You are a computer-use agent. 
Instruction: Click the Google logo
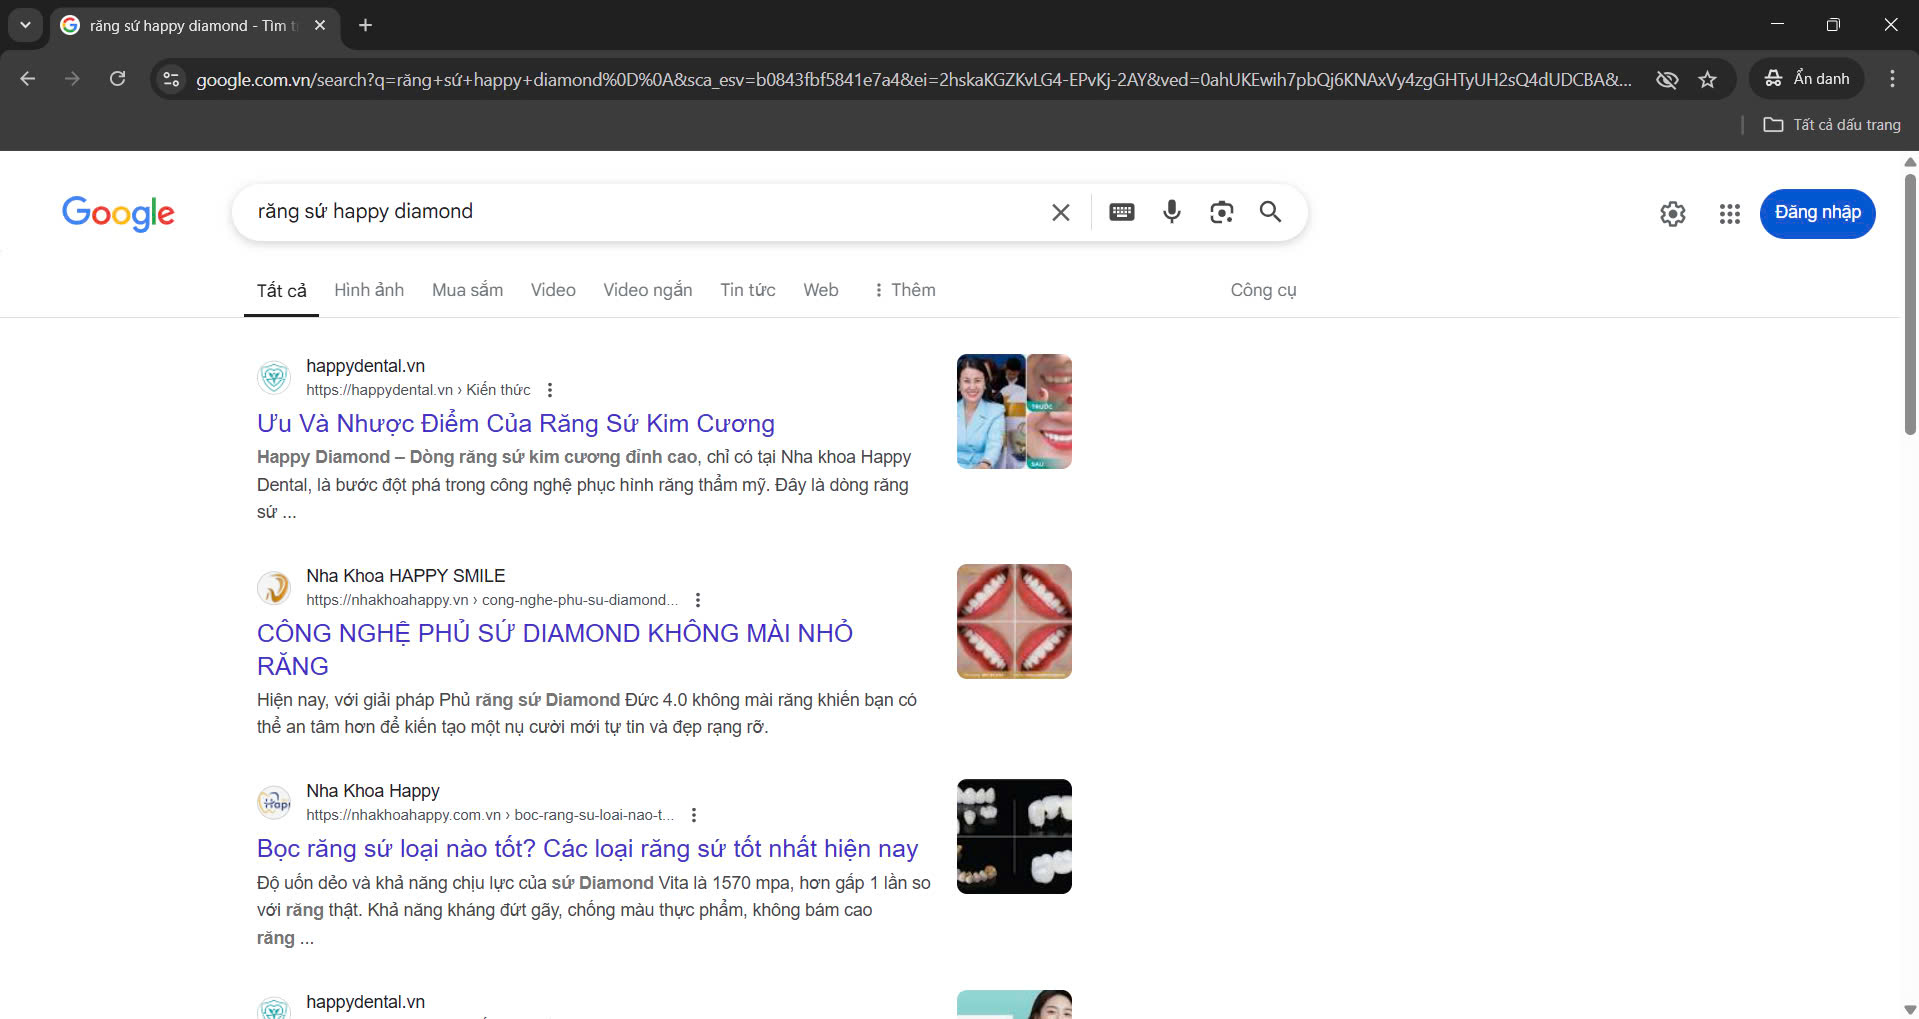(x=118, y=213)
